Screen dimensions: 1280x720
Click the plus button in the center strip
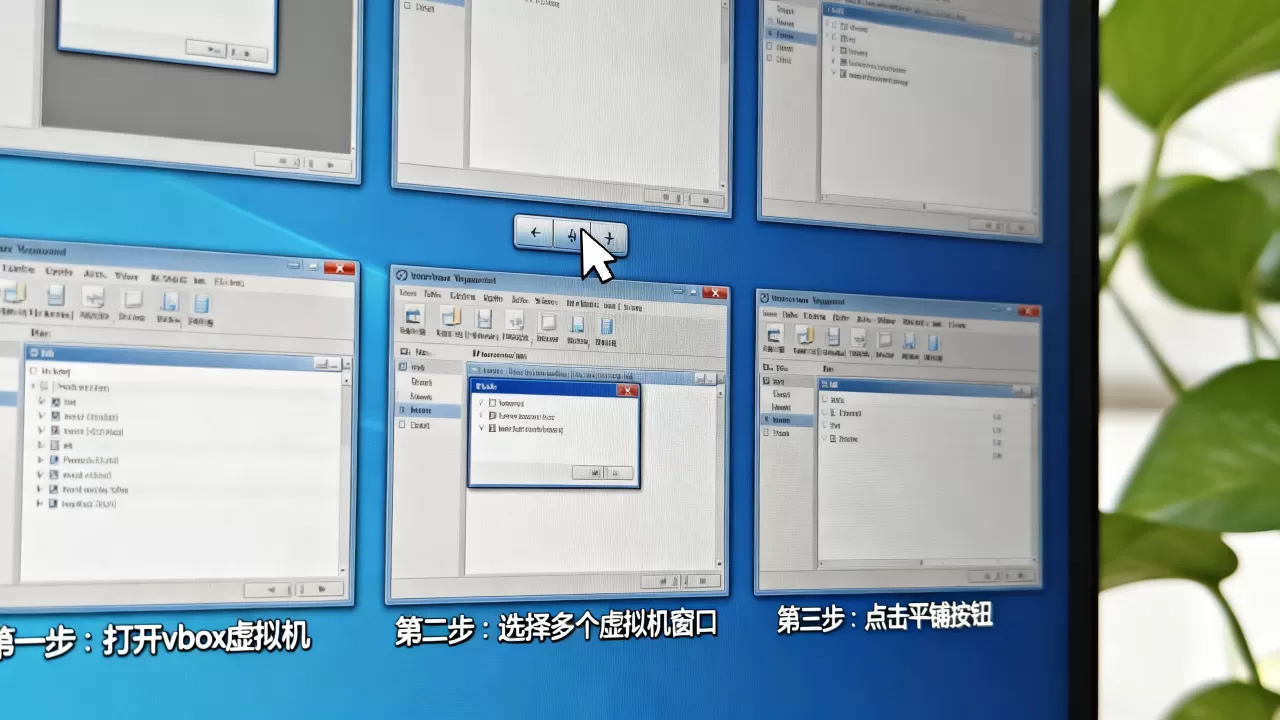pyautogui.click(x=609, y=238)
